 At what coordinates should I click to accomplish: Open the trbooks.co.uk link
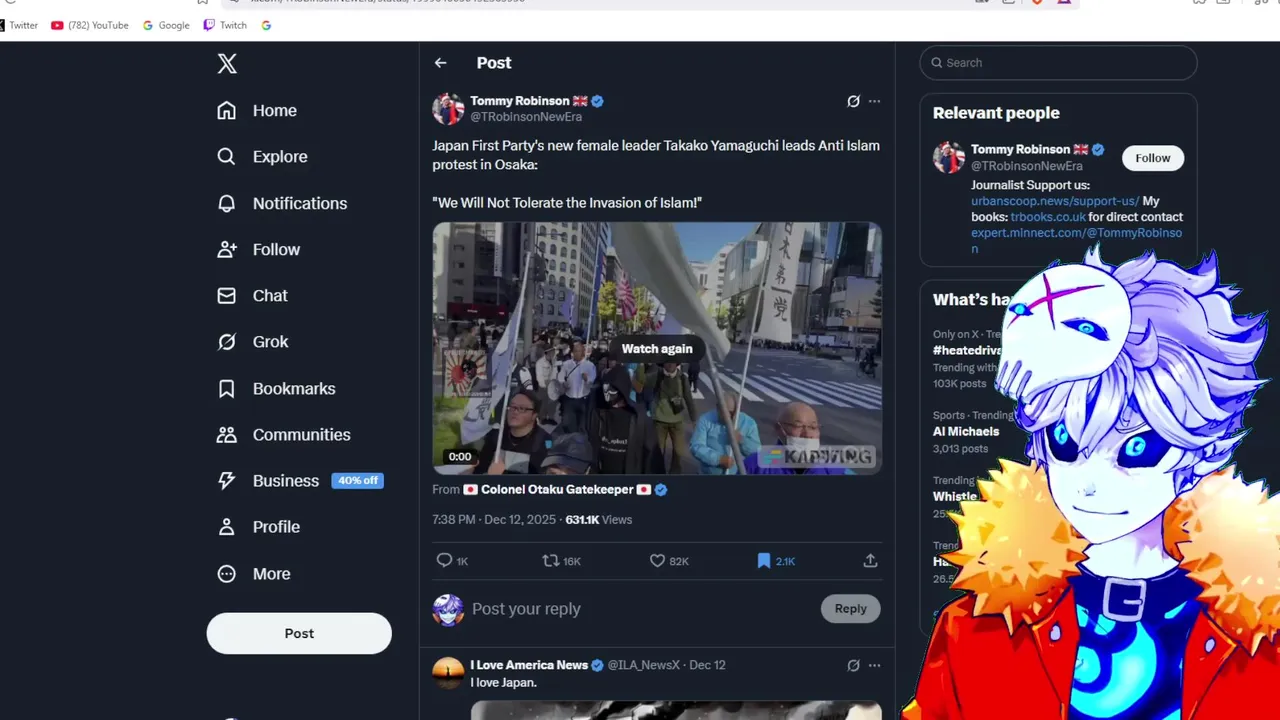[x=1048, y=217]
